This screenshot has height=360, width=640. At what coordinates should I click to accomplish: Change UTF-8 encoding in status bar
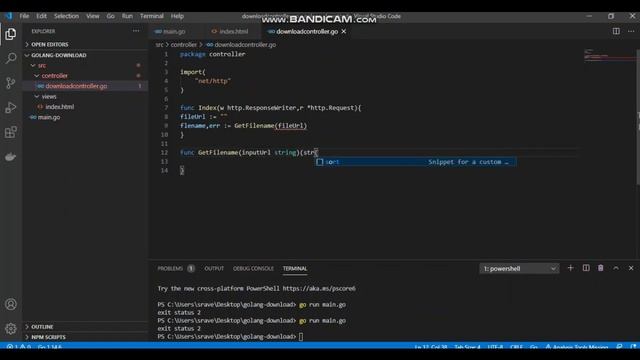point(496,347)
